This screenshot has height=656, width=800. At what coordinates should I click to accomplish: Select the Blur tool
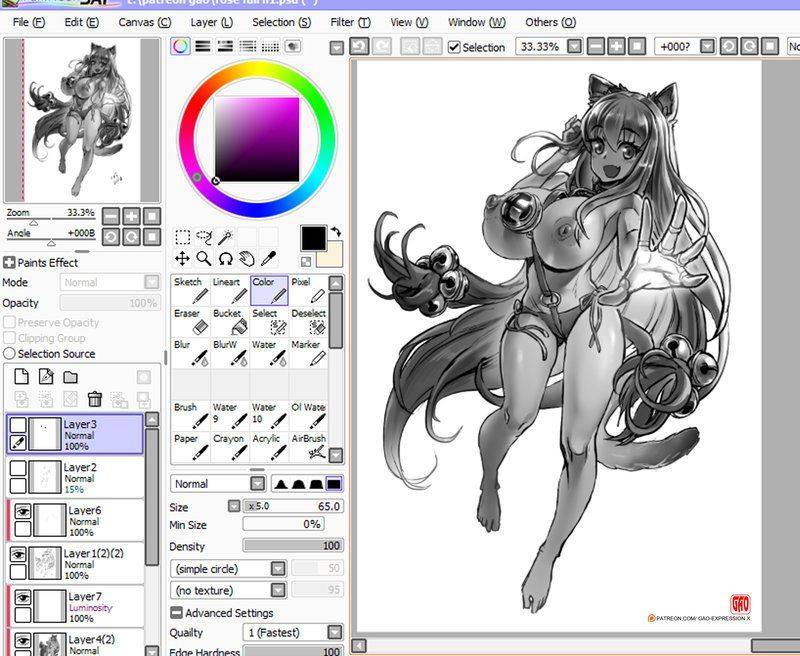[190, 353]
